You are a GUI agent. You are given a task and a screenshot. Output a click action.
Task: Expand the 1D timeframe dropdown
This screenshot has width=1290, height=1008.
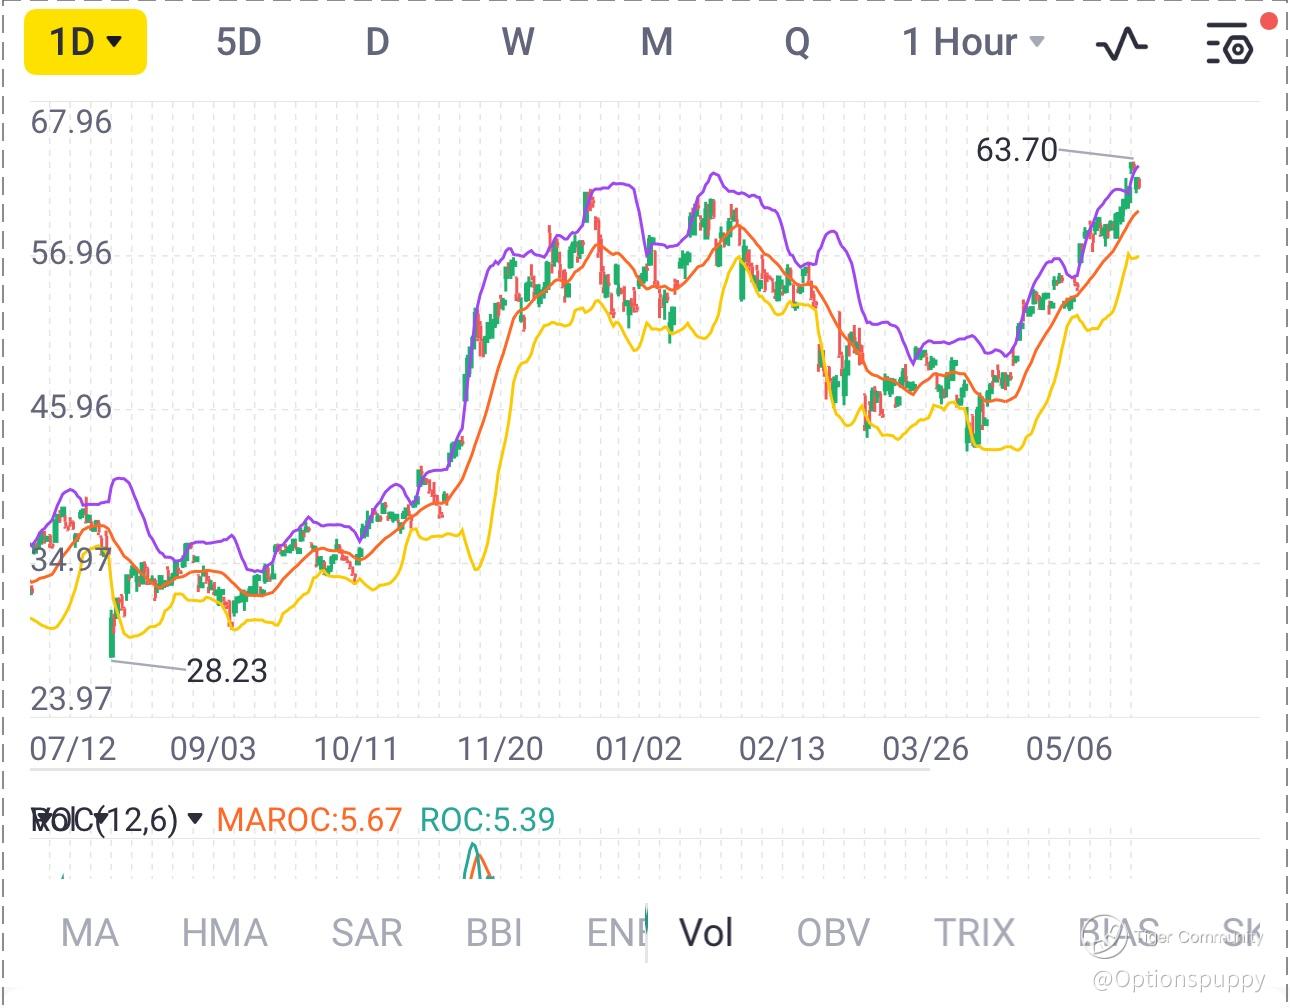point(86,43)
